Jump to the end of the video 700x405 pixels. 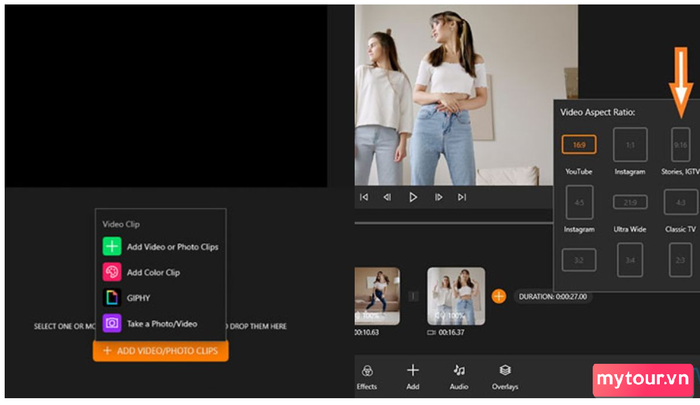pyautogui.click(x=462, y=197)
